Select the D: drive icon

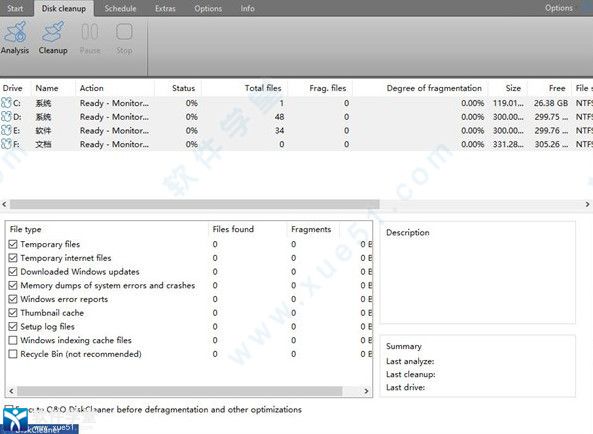(6, 117)
